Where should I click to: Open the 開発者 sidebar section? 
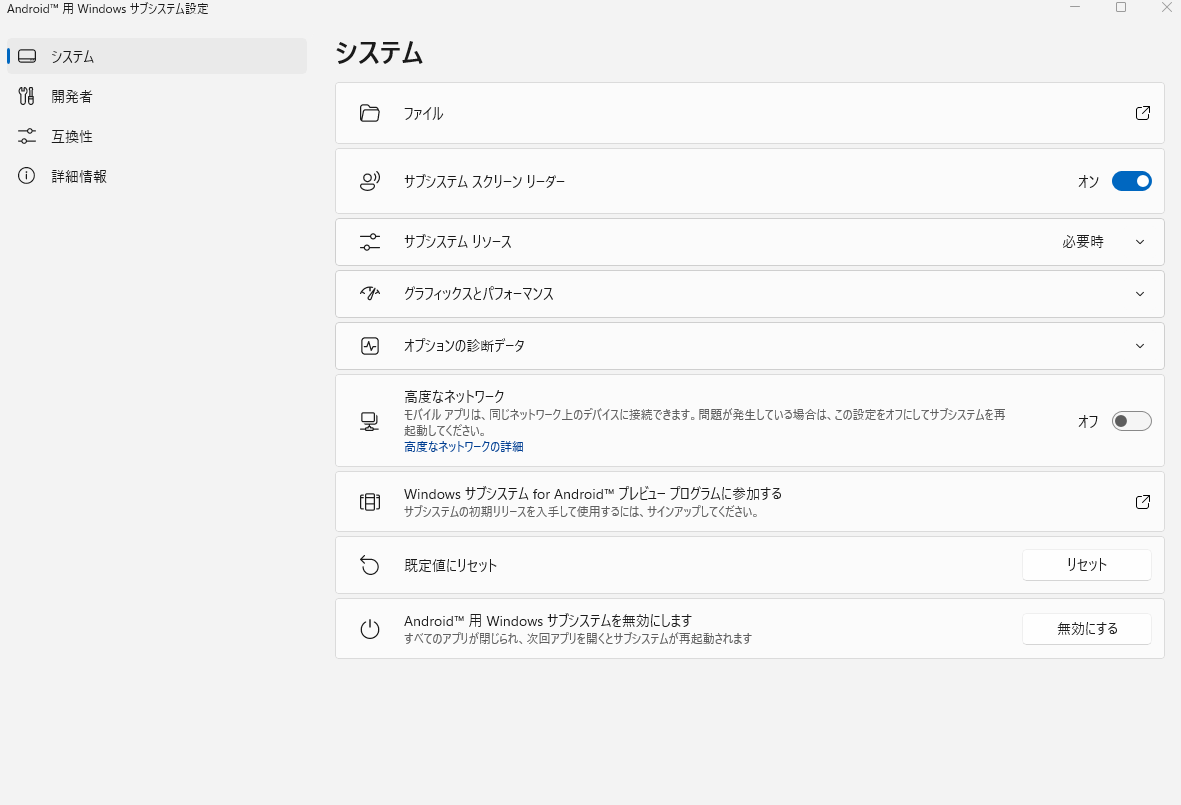[x=157, y=96]
